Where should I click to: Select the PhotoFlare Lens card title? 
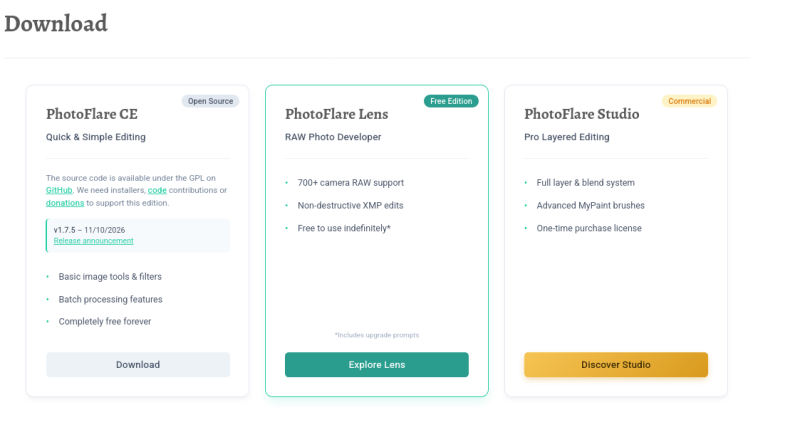(x=337, y=114)
